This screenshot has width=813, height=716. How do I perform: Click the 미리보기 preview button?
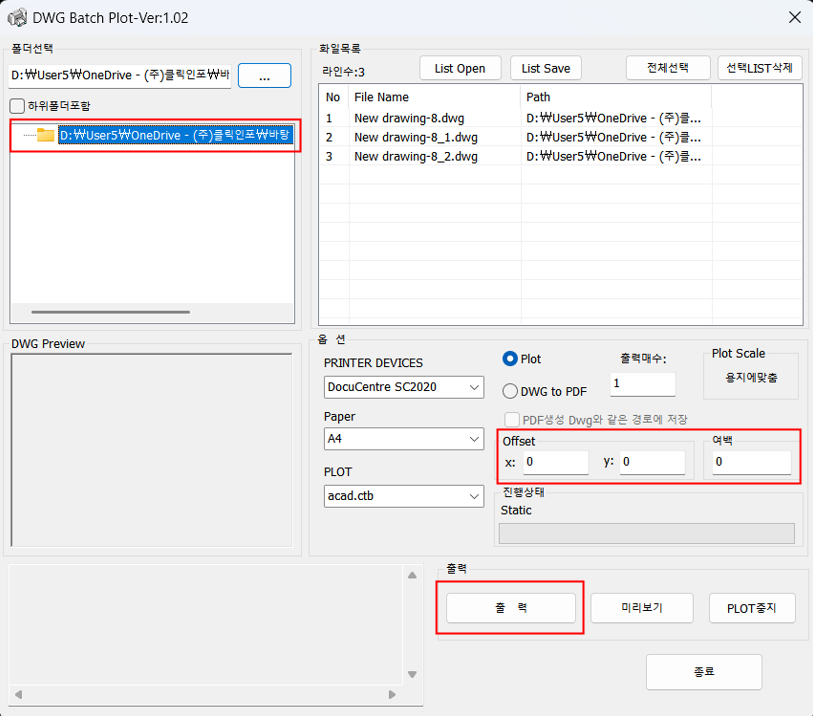point(641,608)
